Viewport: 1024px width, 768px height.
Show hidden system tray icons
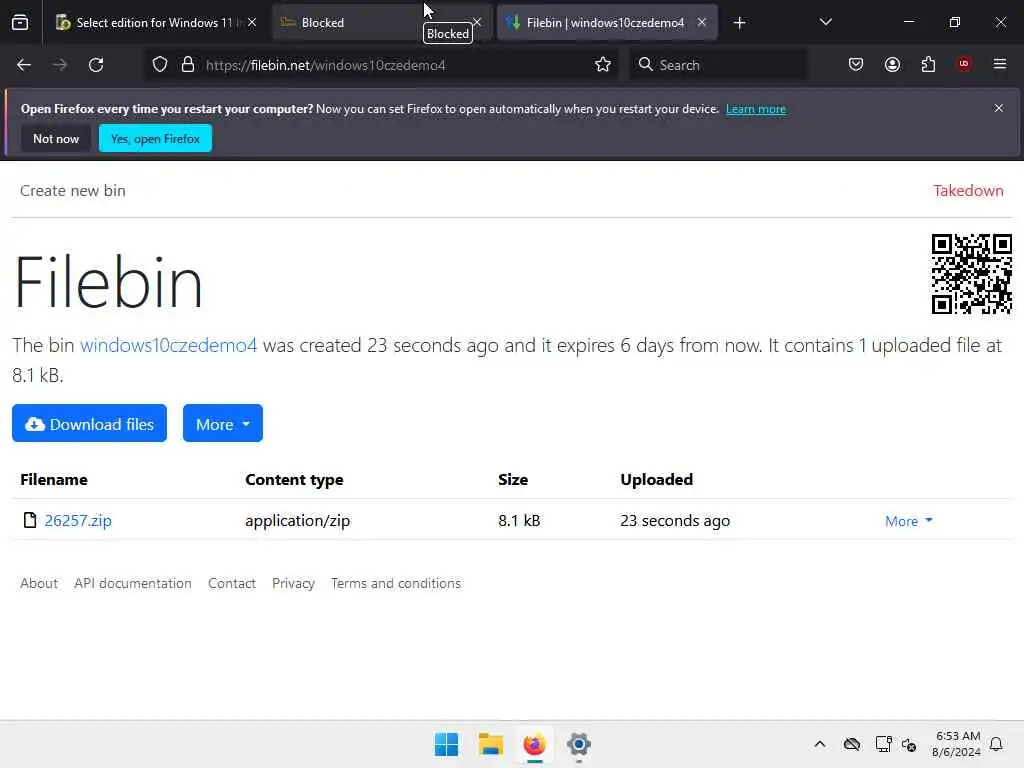pyautogui.click(x=820, y=744)
